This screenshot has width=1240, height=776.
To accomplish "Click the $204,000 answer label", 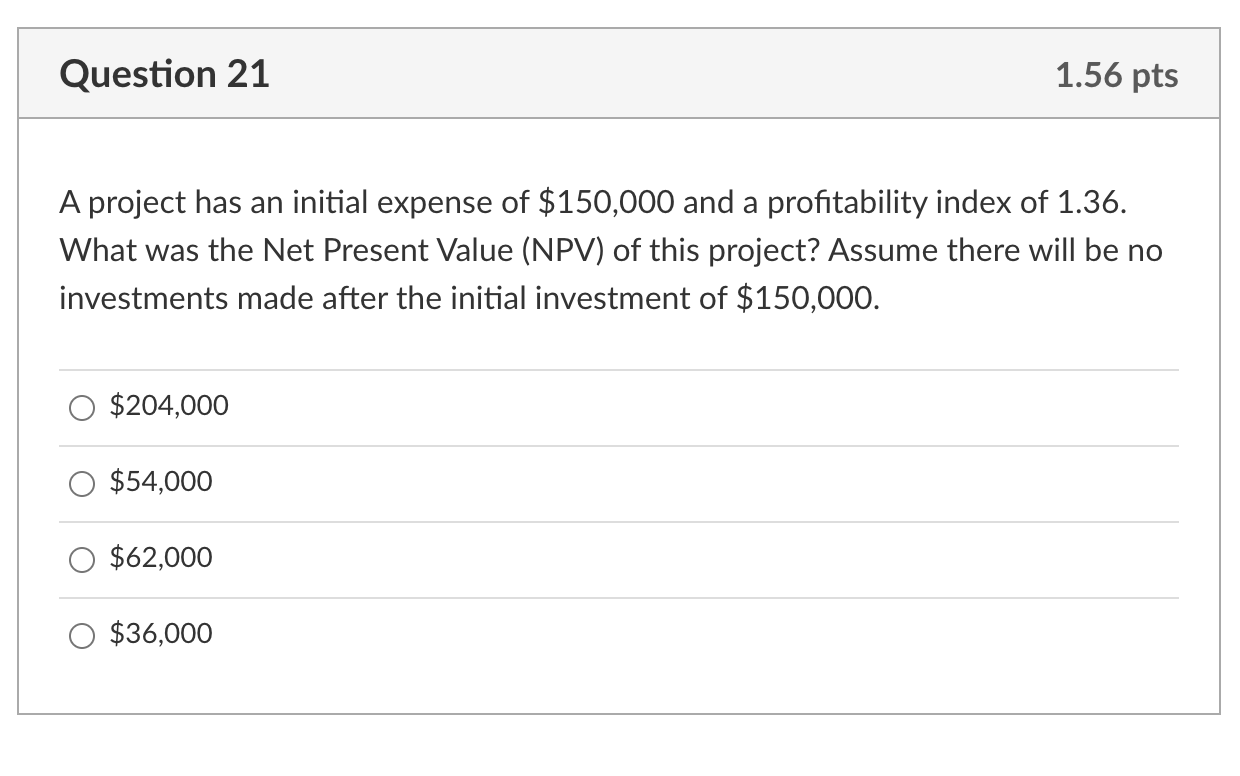I will tap(170, 406).
